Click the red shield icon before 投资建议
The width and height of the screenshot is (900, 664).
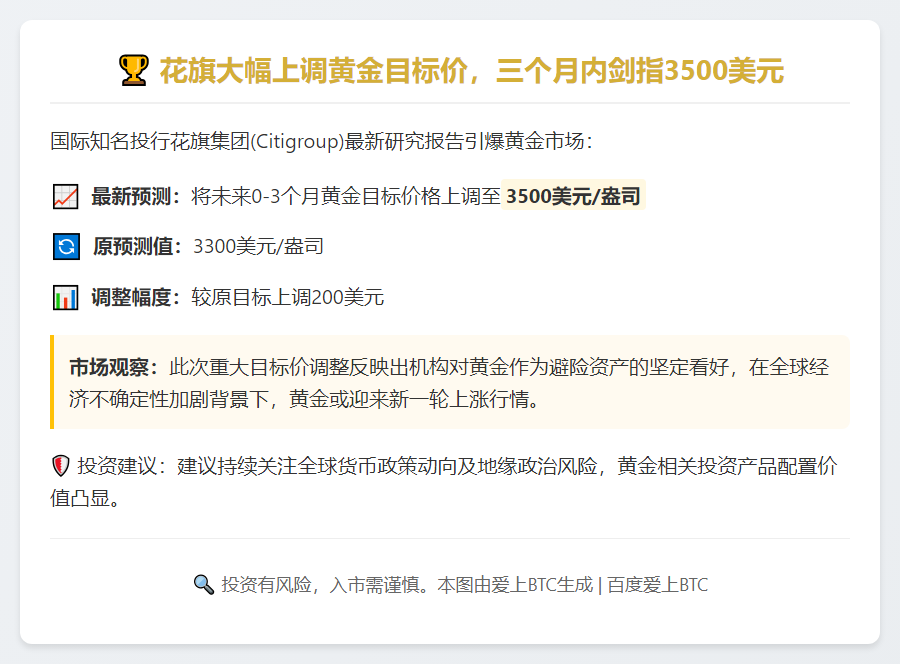point(61,465)
